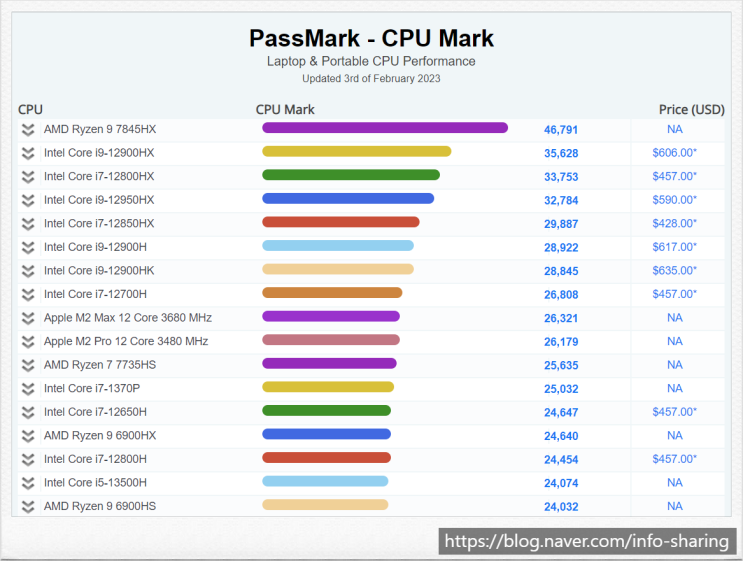
Task: Expand the Intel Core i7-12650H row chevron
Action: [x=28, y=412]
